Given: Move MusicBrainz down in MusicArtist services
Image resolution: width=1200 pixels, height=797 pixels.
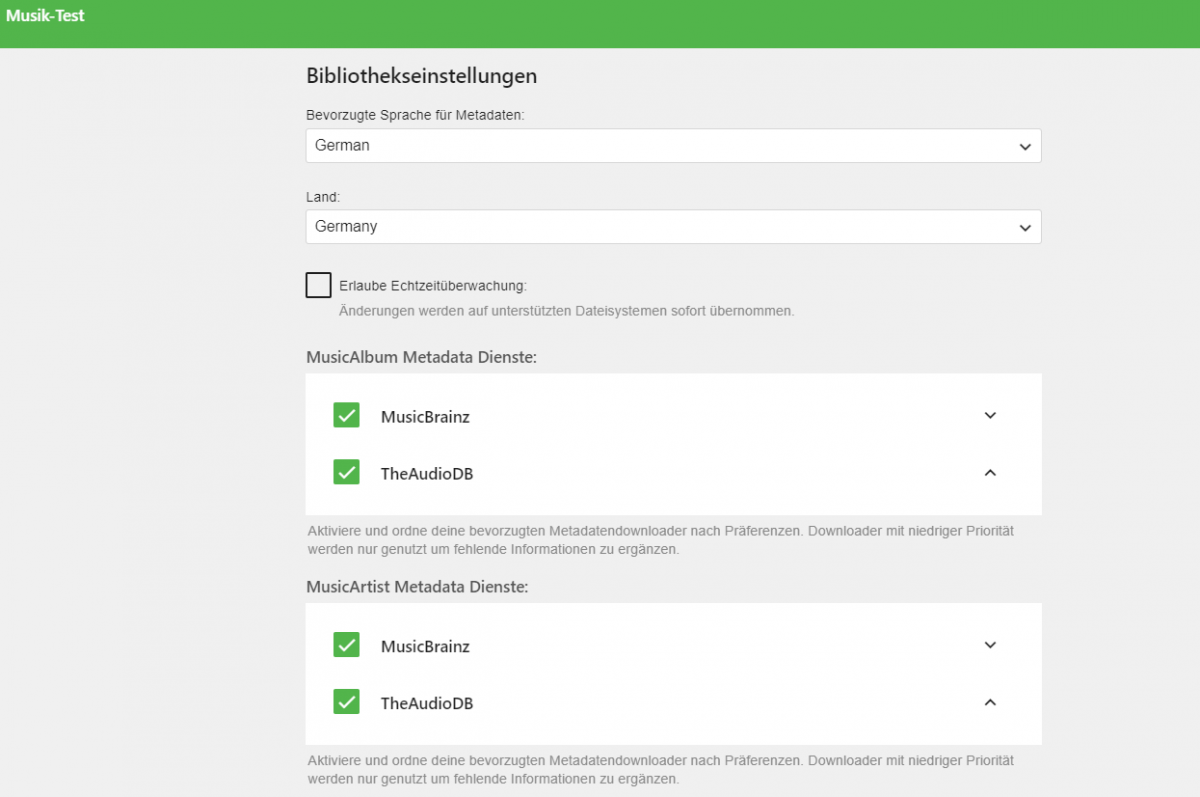Looking at the screenshot, I should point(990,646).
